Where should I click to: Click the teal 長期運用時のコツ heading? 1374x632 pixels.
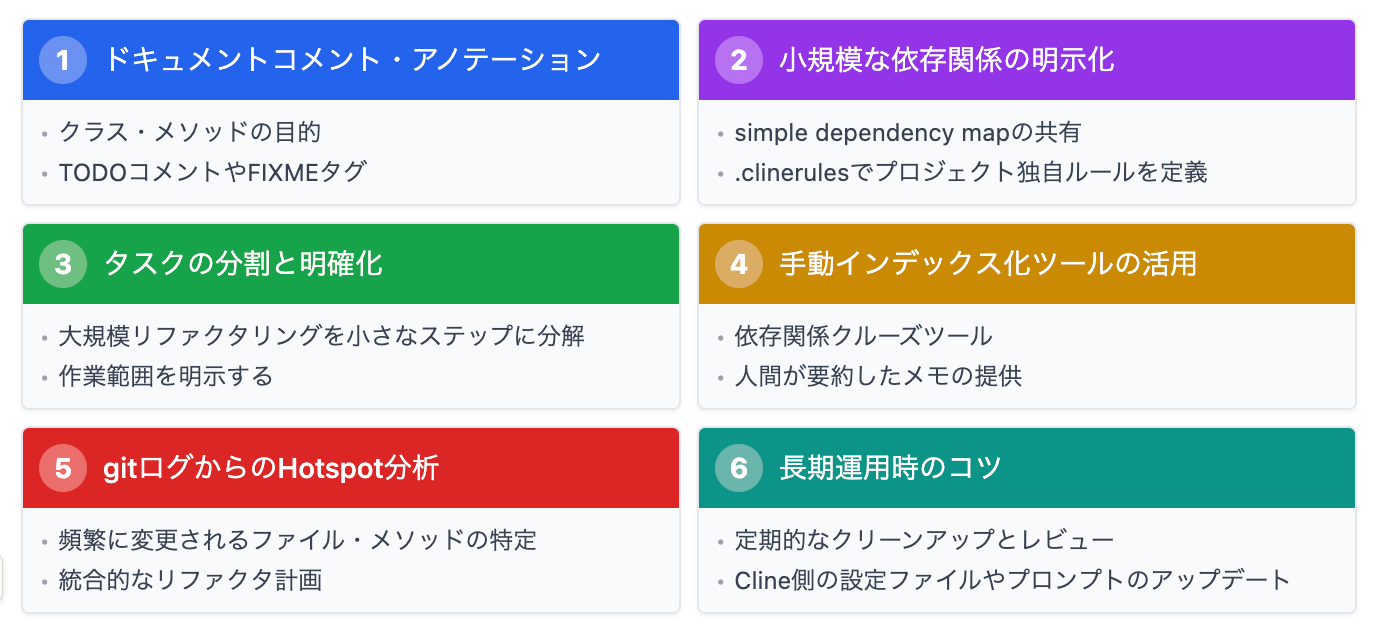tap(890, 468)
